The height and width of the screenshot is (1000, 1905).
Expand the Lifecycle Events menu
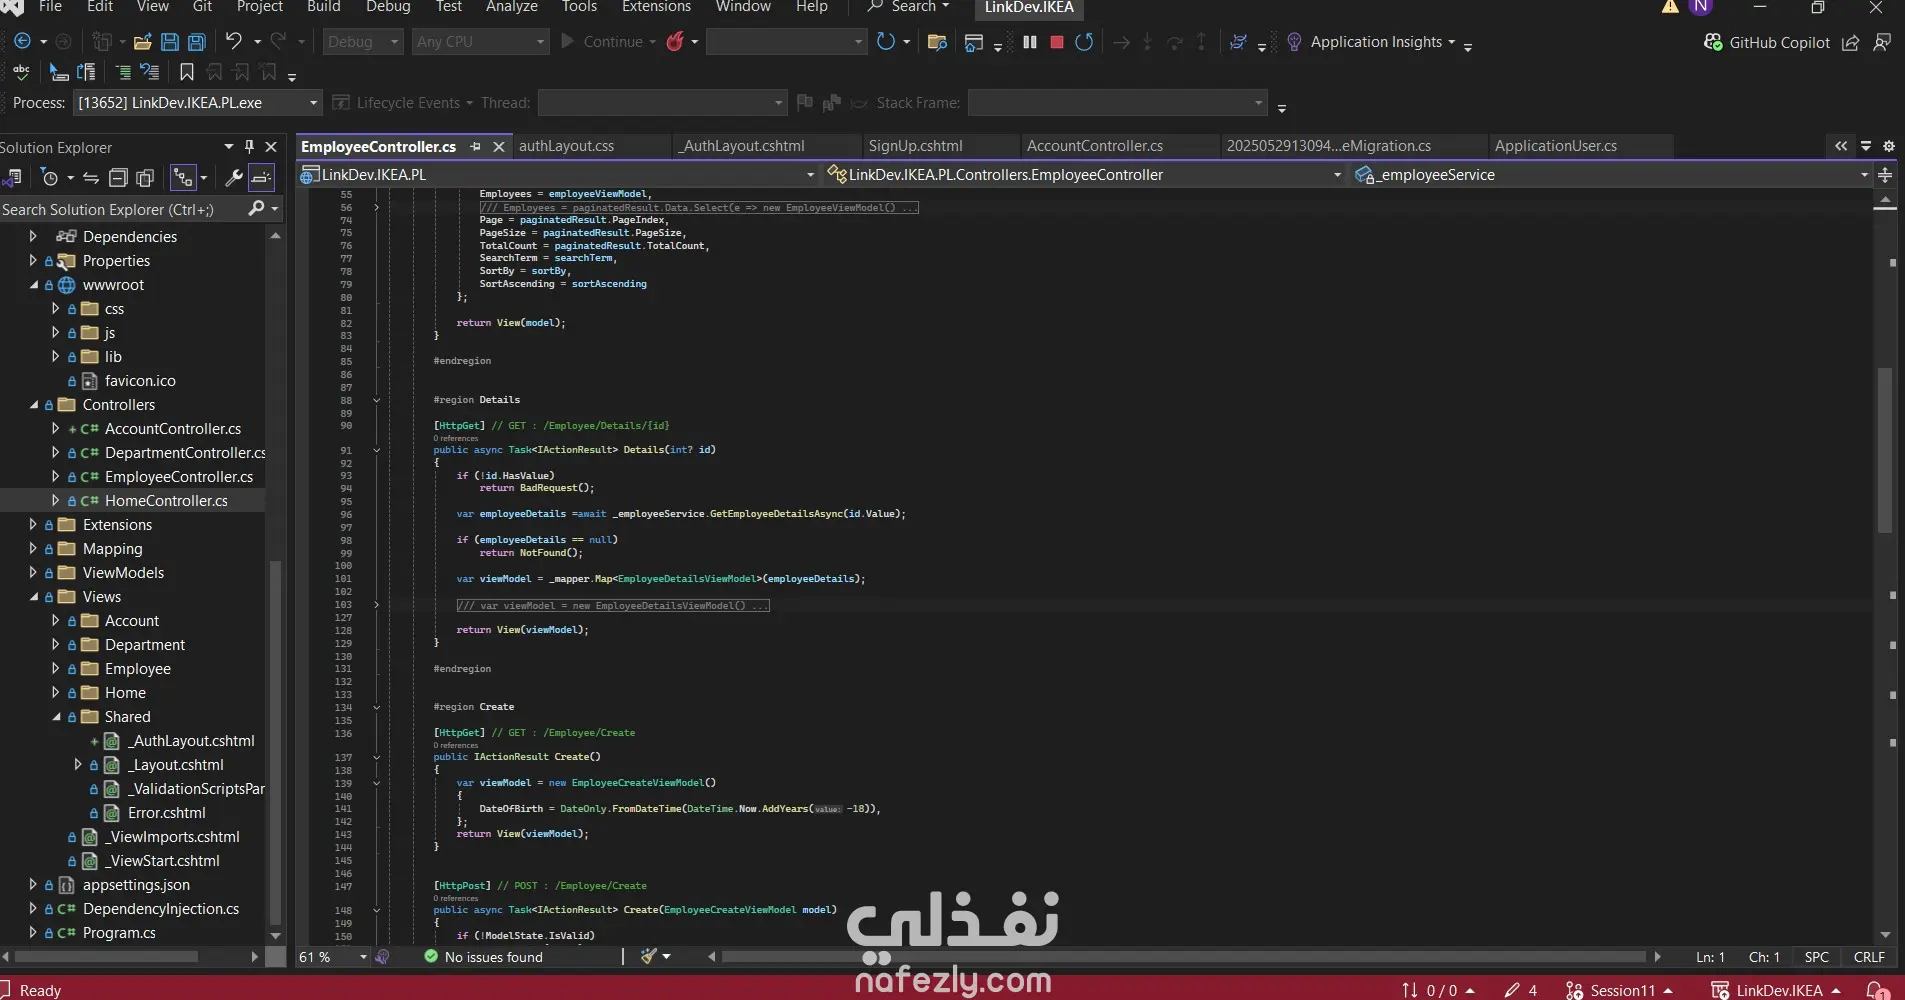pos(403,103)
